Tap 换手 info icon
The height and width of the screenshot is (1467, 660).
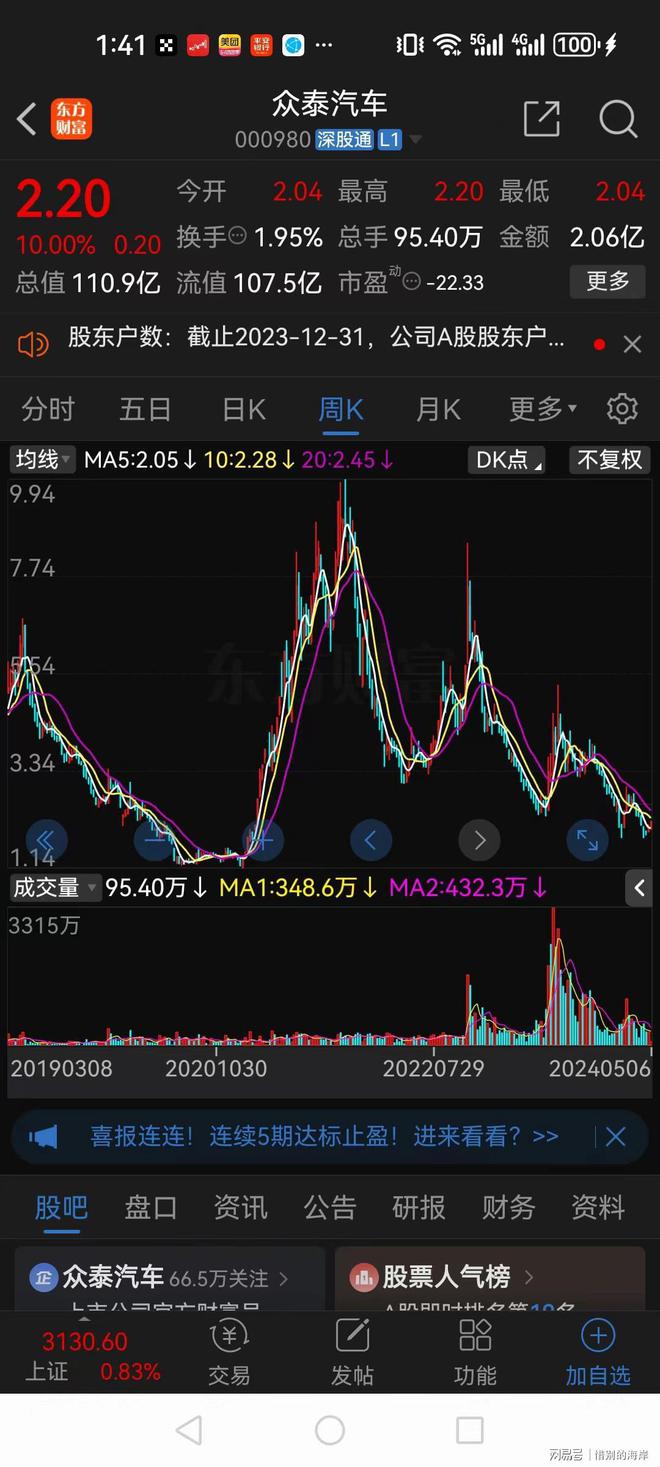coord(238,237)
